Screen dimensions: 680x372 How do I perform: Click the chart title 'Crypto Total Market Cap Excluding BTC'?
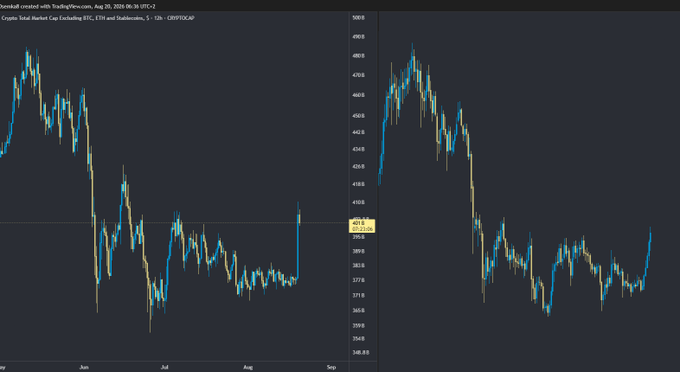(x=46, y=18)
